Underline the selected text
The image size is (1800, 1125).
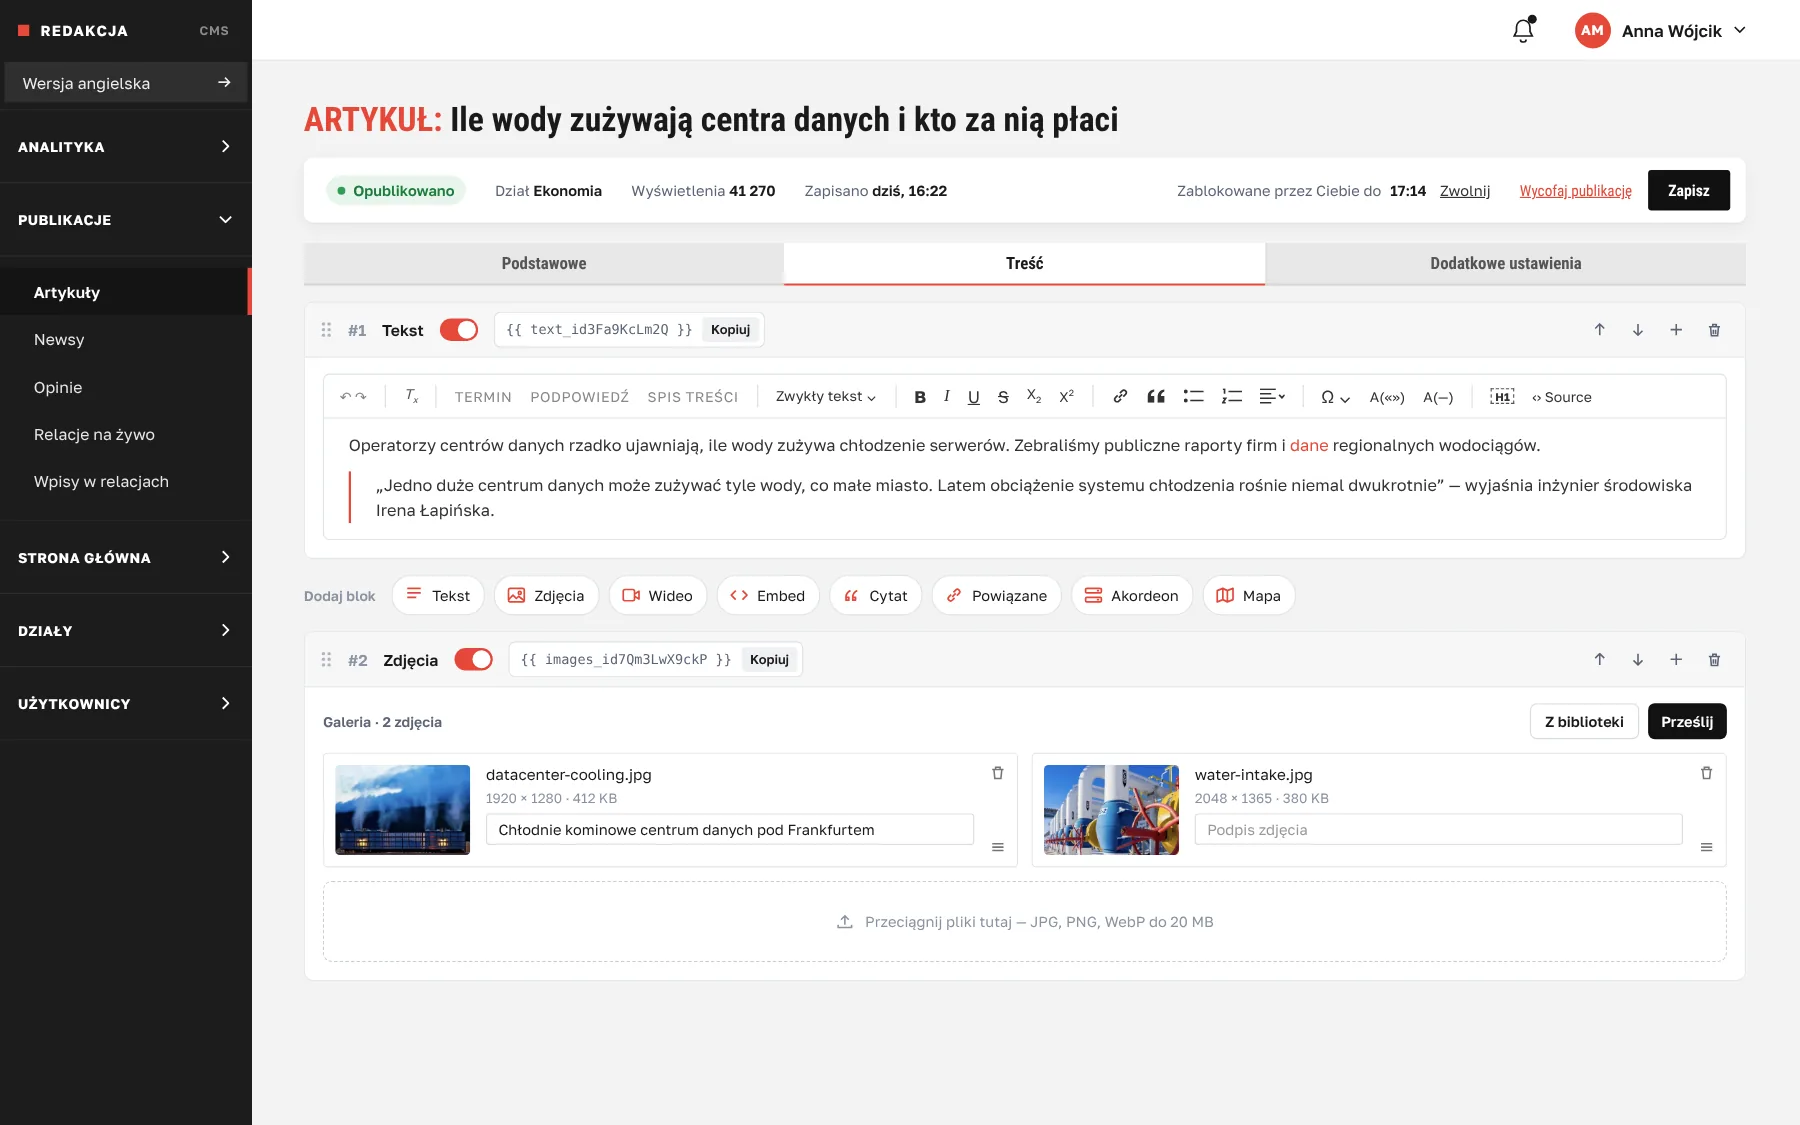point(973,397)
